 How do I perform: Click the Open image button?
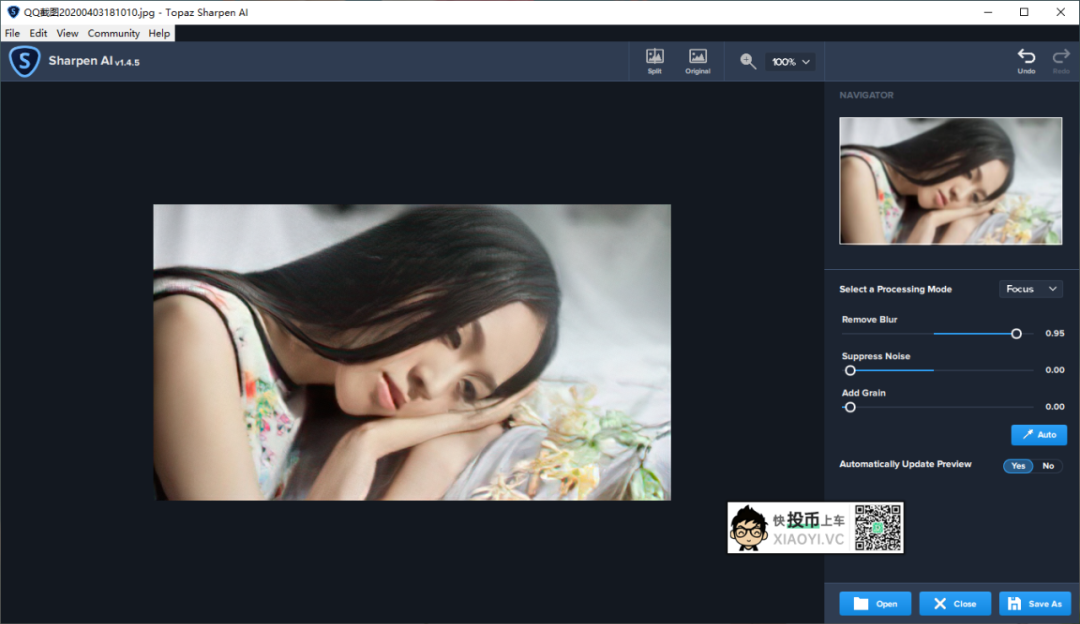point(875,603)
